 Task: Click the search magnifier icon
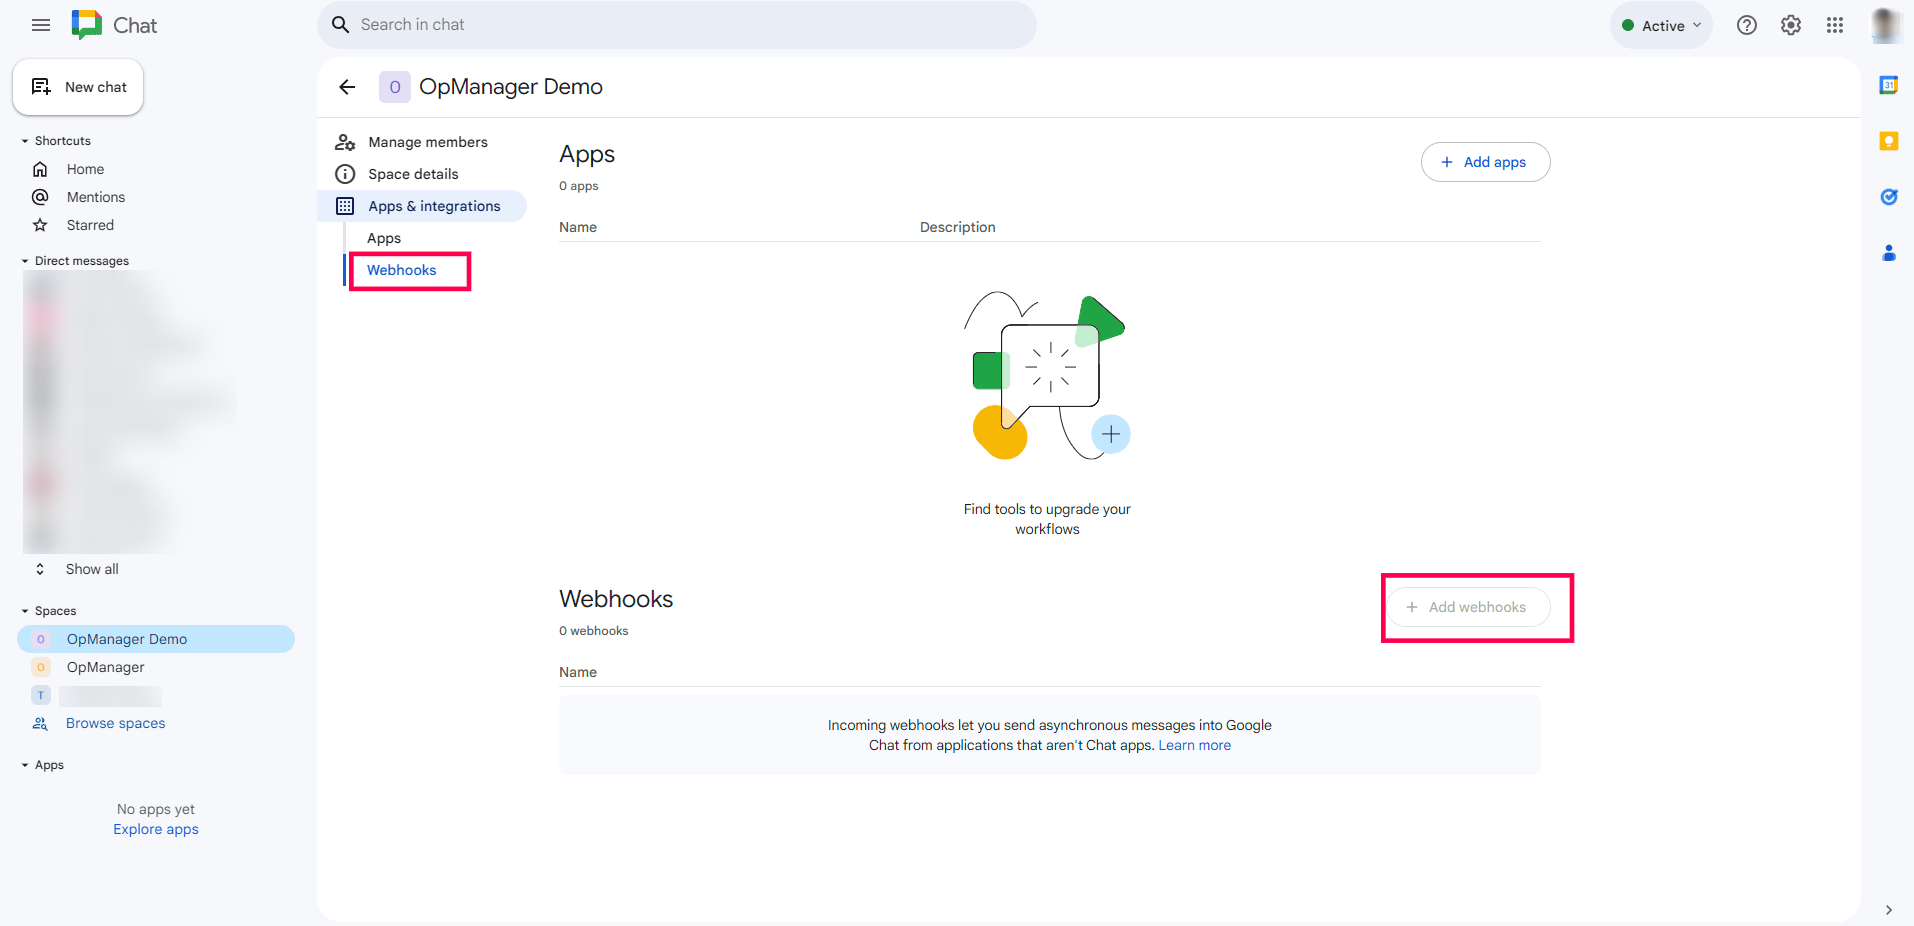click(341, 25)
